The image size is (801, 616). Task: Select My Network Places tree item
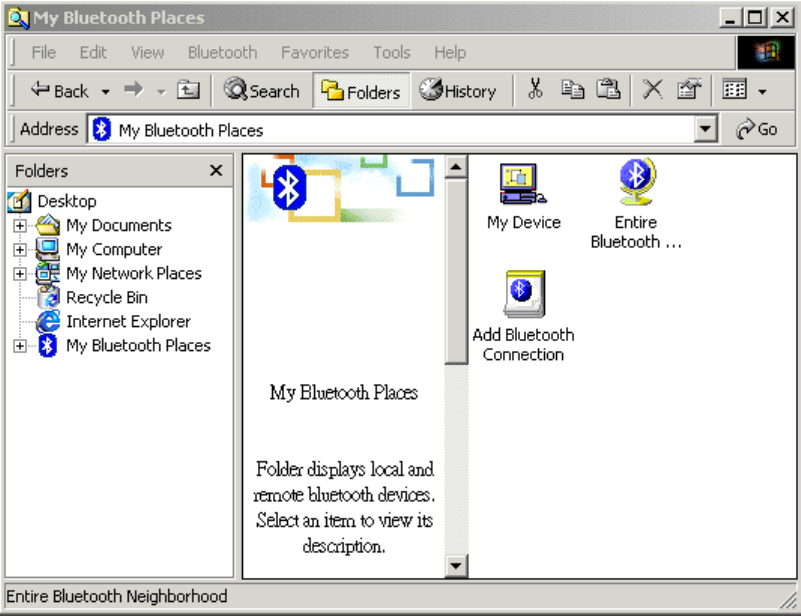tap(134, 273)
